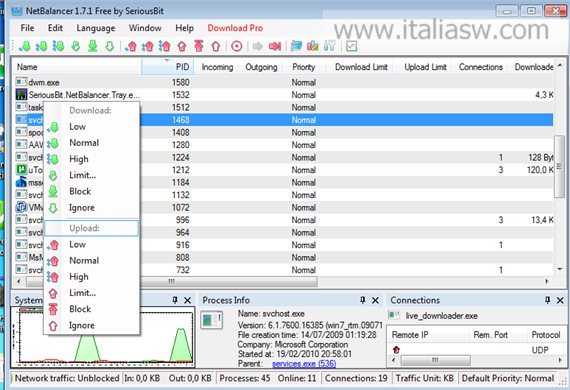Image resolution: width=570 pixels, height=390 pixels.
Task: Click the Download Pro link
Action: (235, 28)
